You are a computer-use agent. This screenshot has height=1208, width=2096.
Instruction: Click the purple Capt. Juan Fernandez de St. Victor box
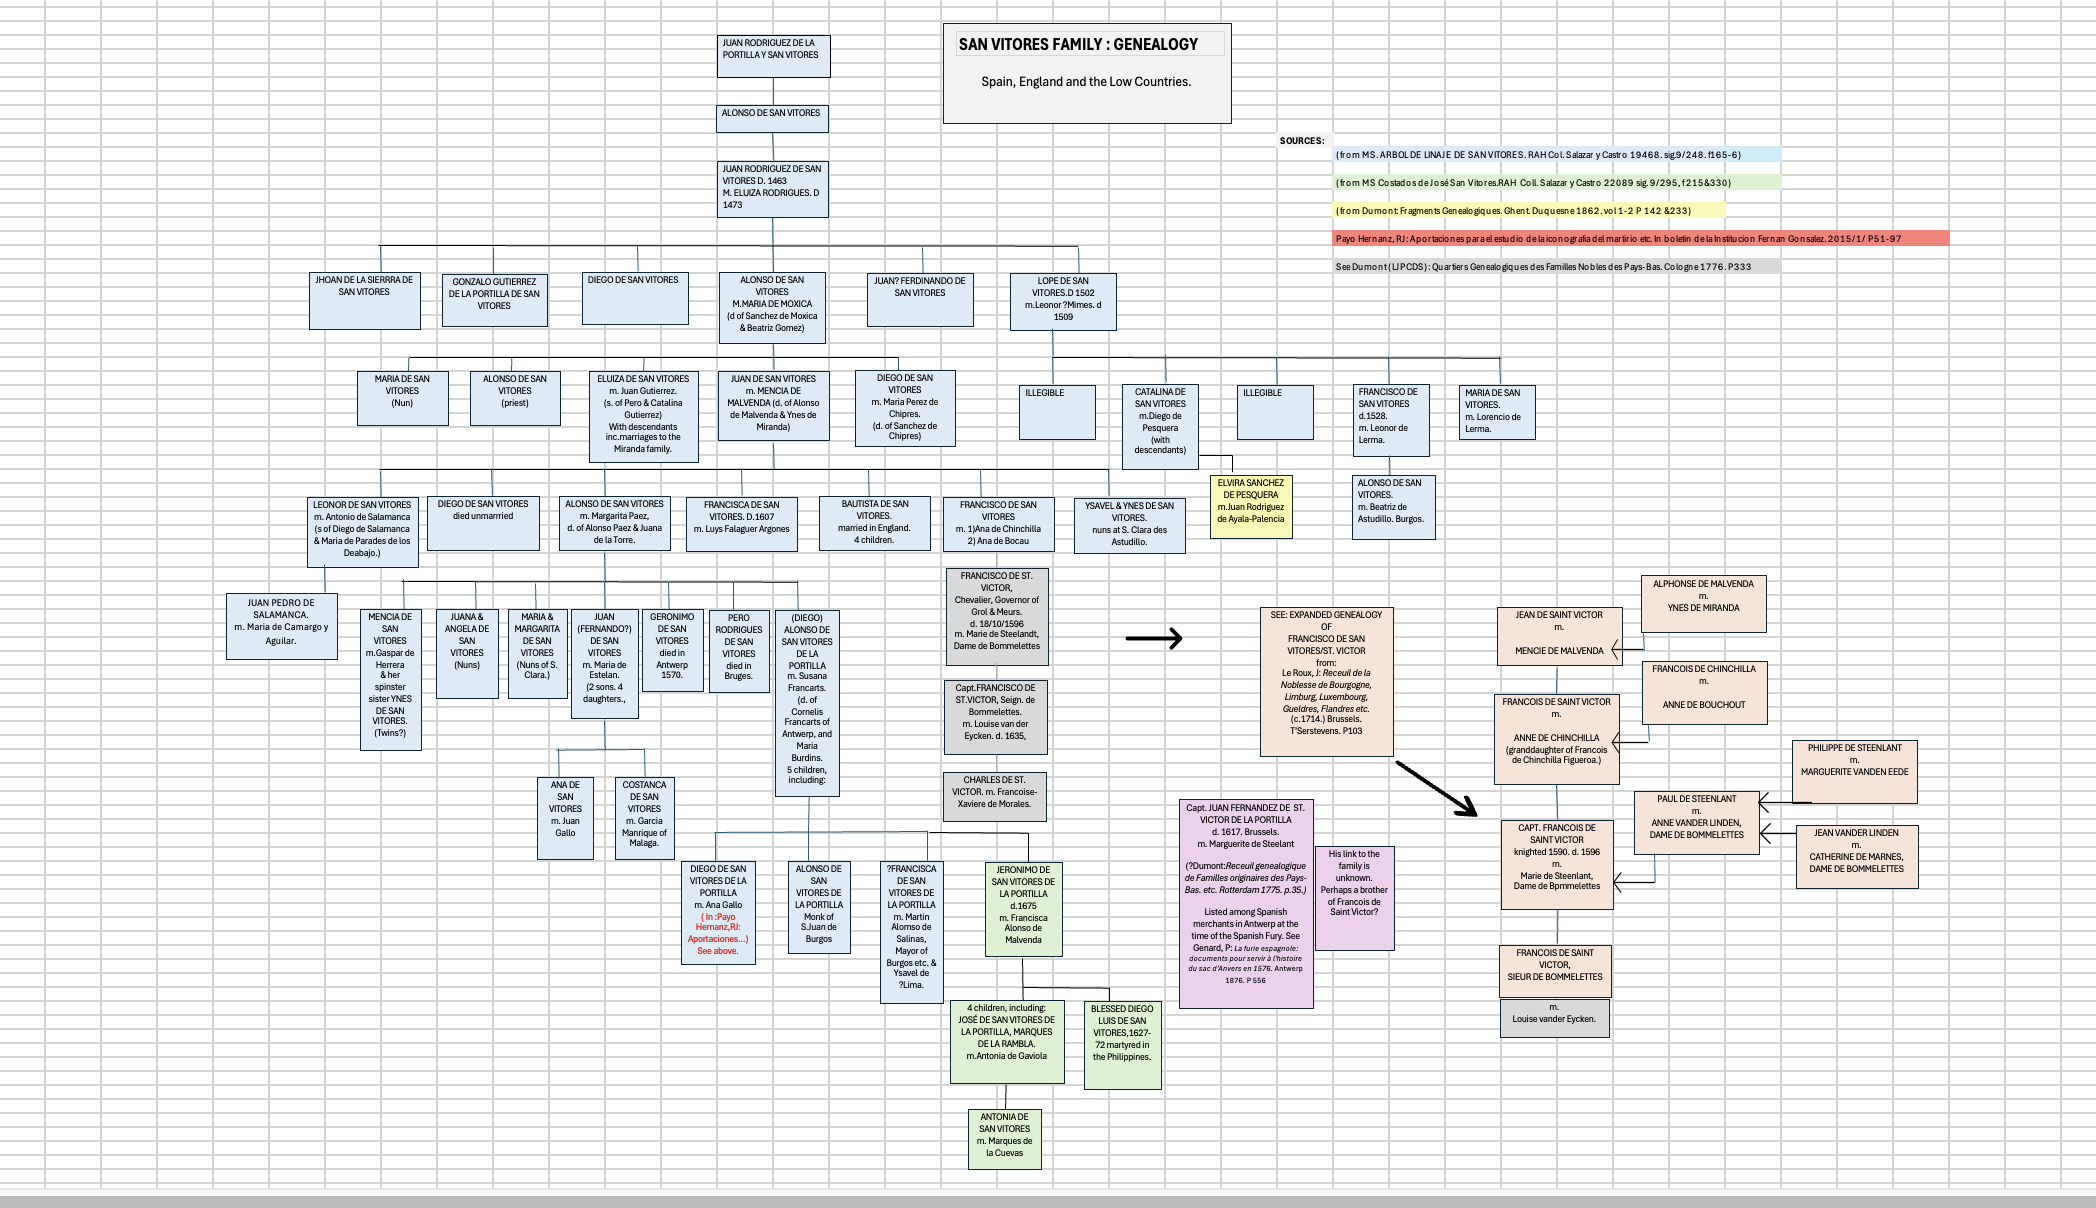tap(1246, 903)
